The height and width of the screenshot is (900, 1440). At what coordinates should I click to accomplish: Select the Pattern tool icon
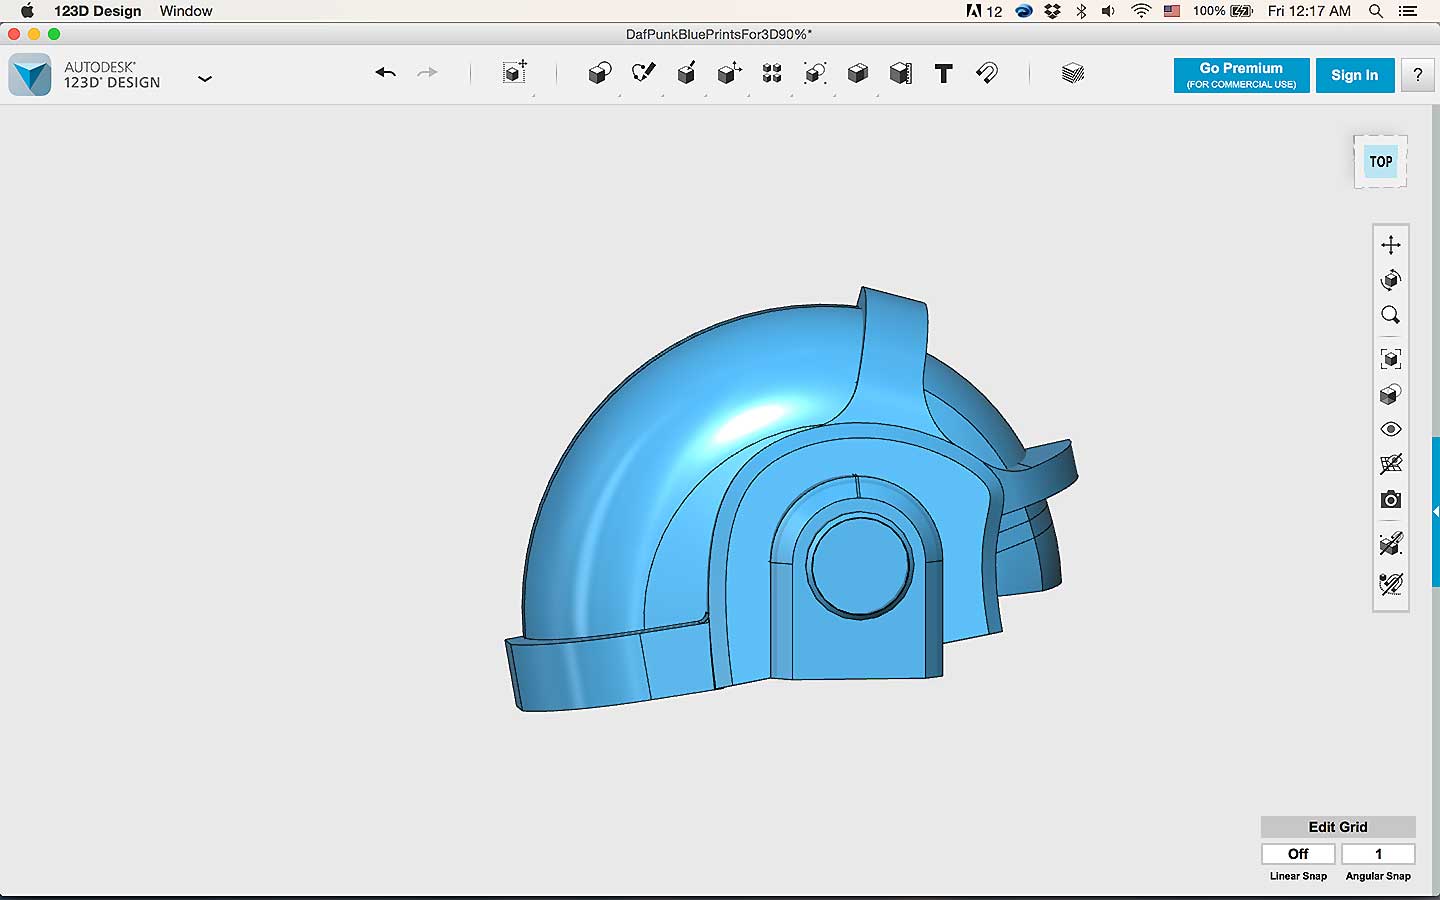pyautogui.click(x=772, y=73)
